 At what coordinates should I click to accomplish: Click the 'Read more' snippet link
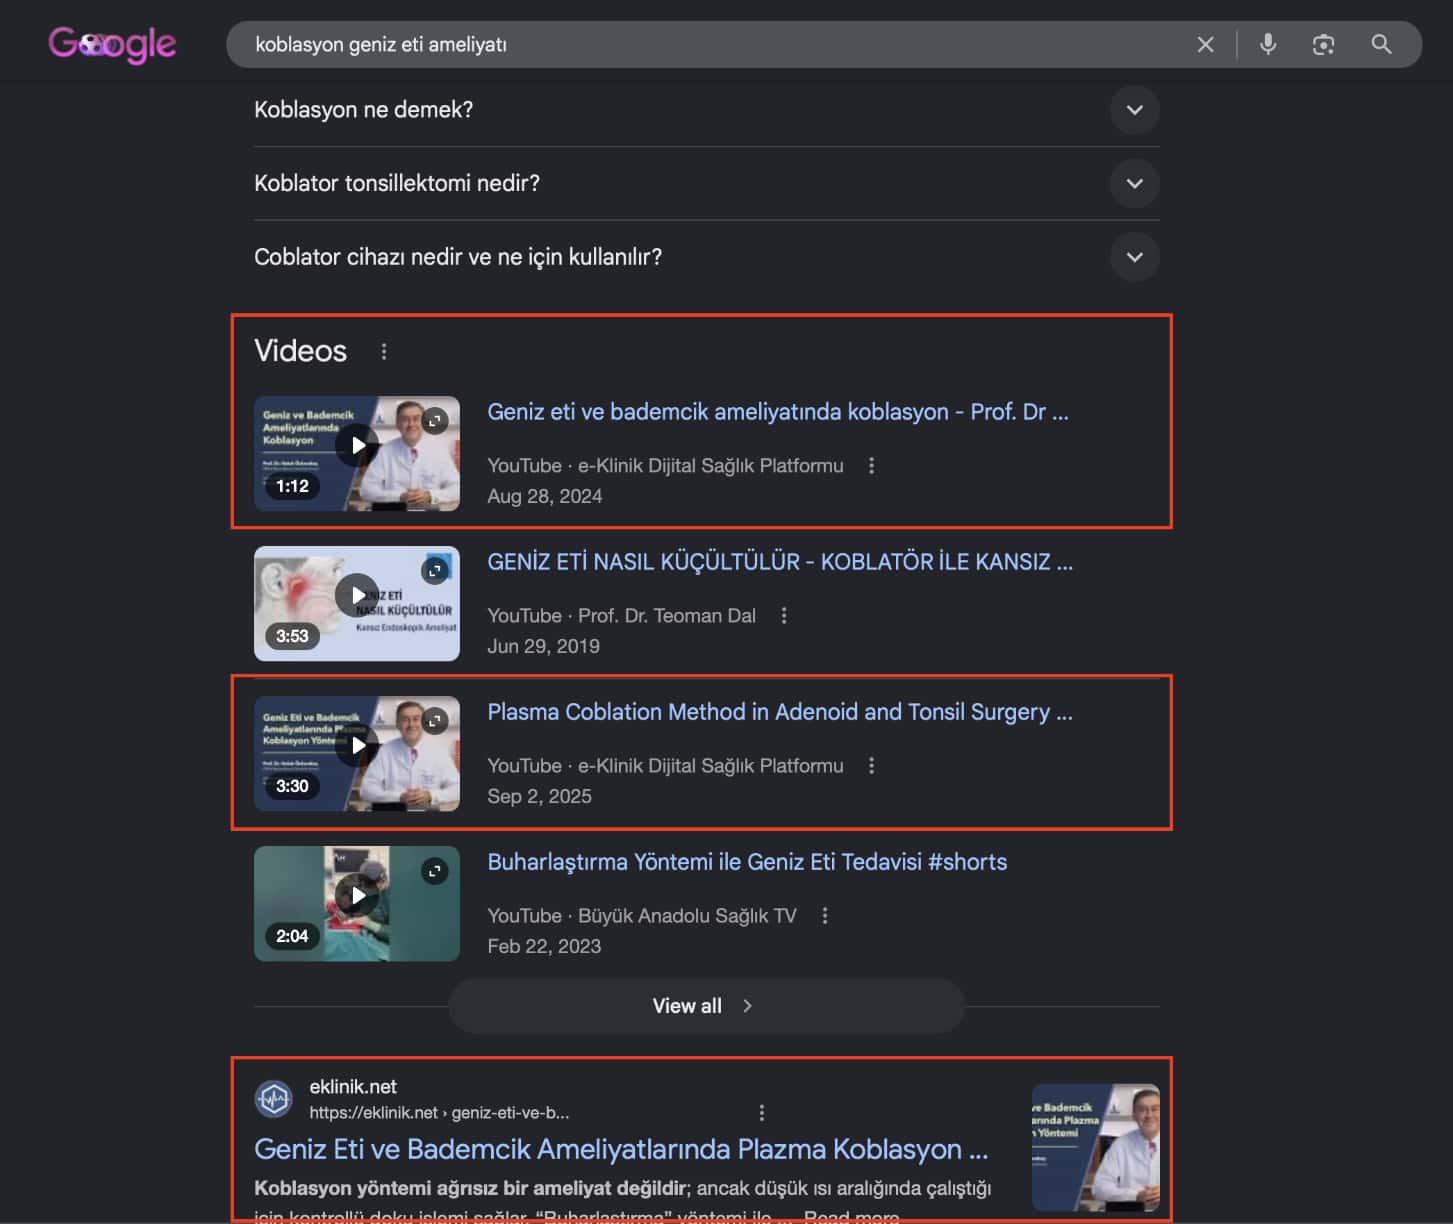click(x=851, y=1215)
